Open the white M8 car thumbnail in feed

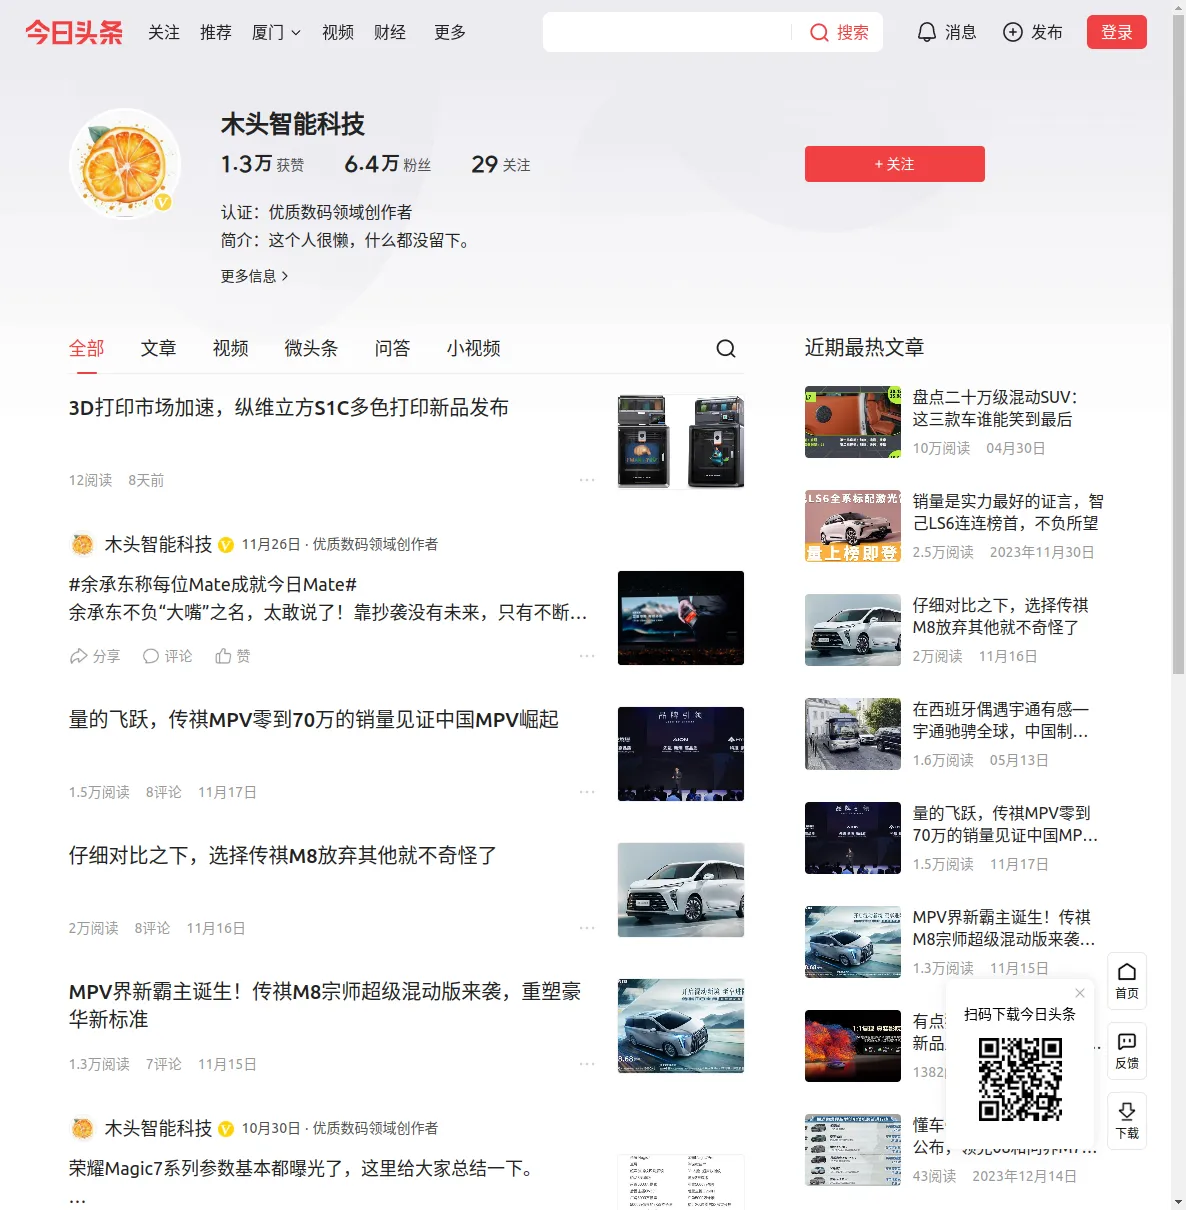pyautogui.click(x=681, y=890)
